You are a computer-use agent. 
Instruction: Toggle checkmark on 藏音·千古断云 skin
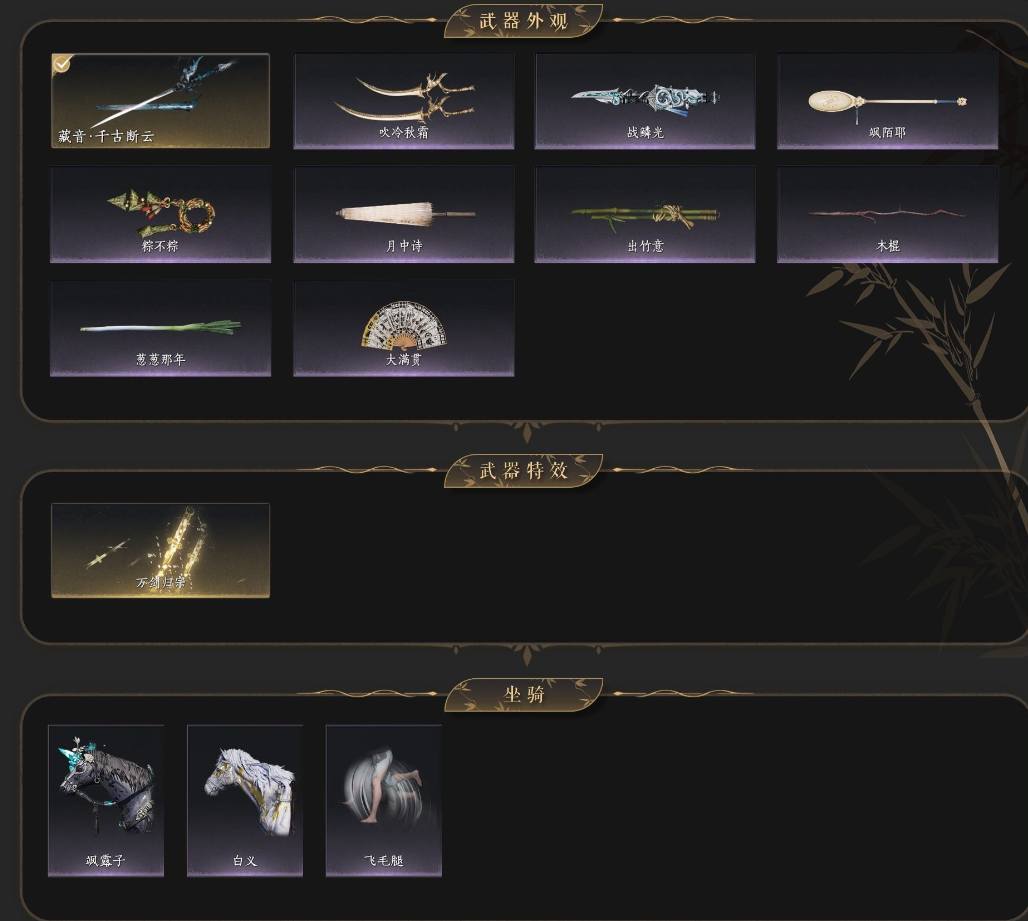[61, 64]
